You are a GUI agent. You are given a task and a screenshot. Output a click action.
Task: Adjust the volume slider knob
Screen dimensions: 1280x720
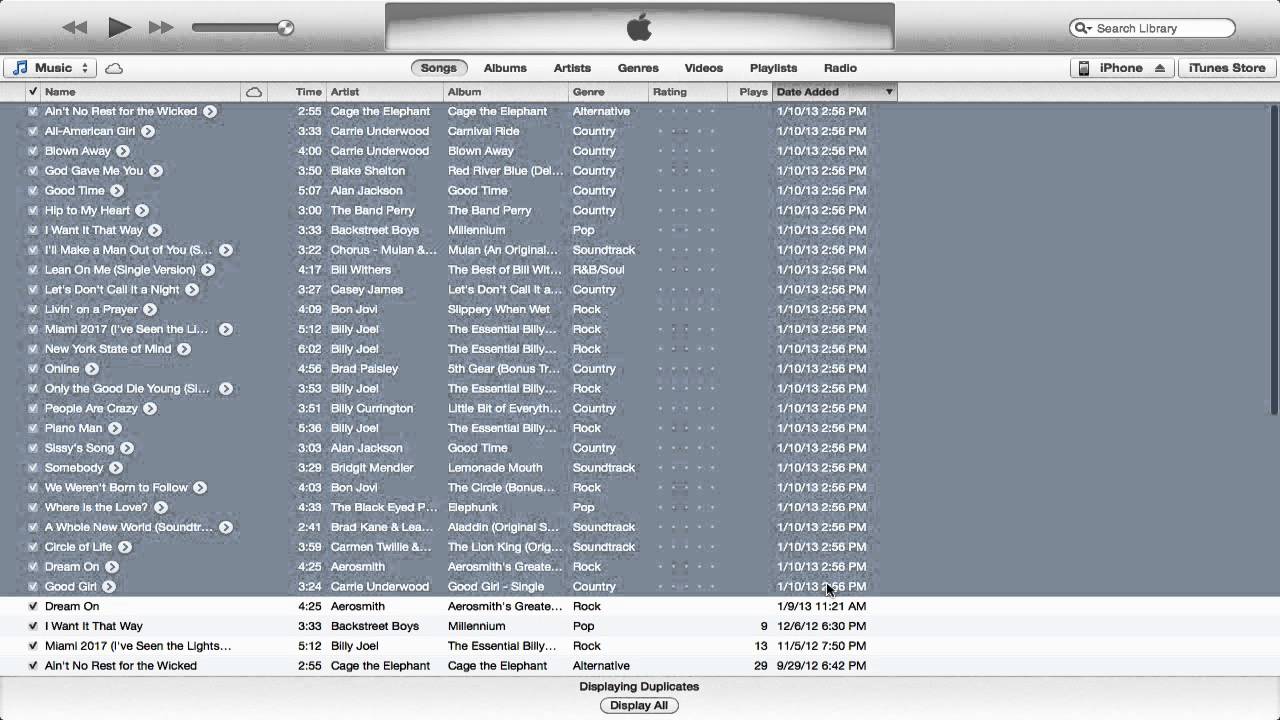pyautogui.click(x=285, y=28)
